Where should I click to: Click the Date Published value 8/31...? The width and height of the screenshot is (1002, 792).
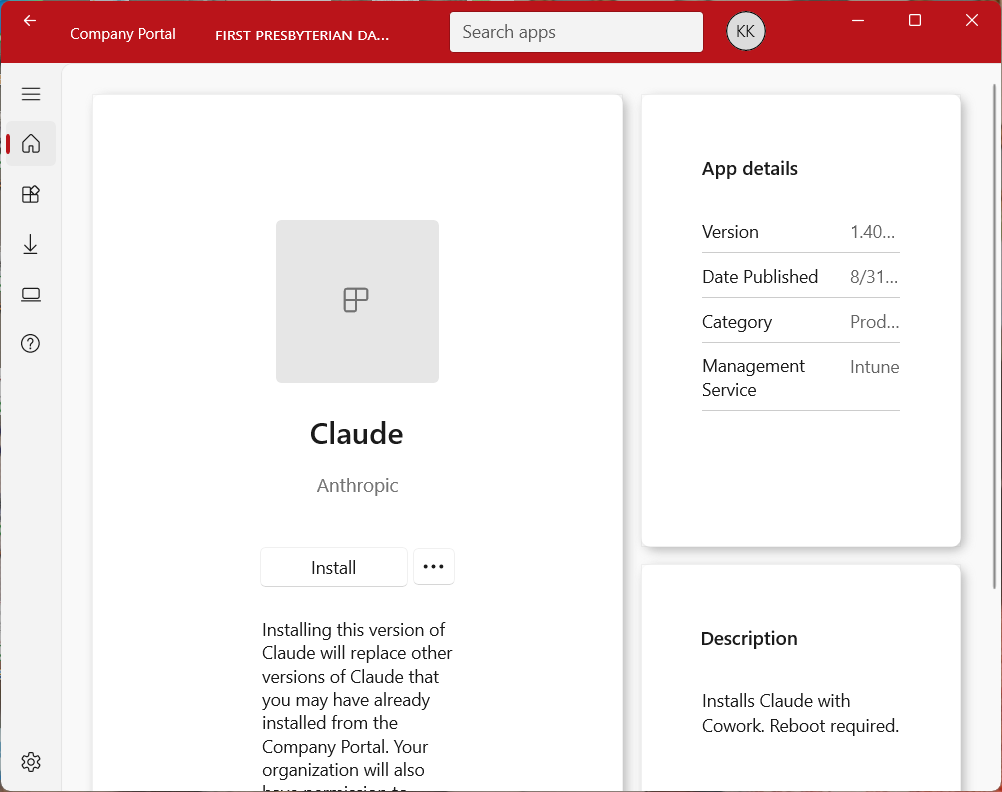tap(874, 277)
